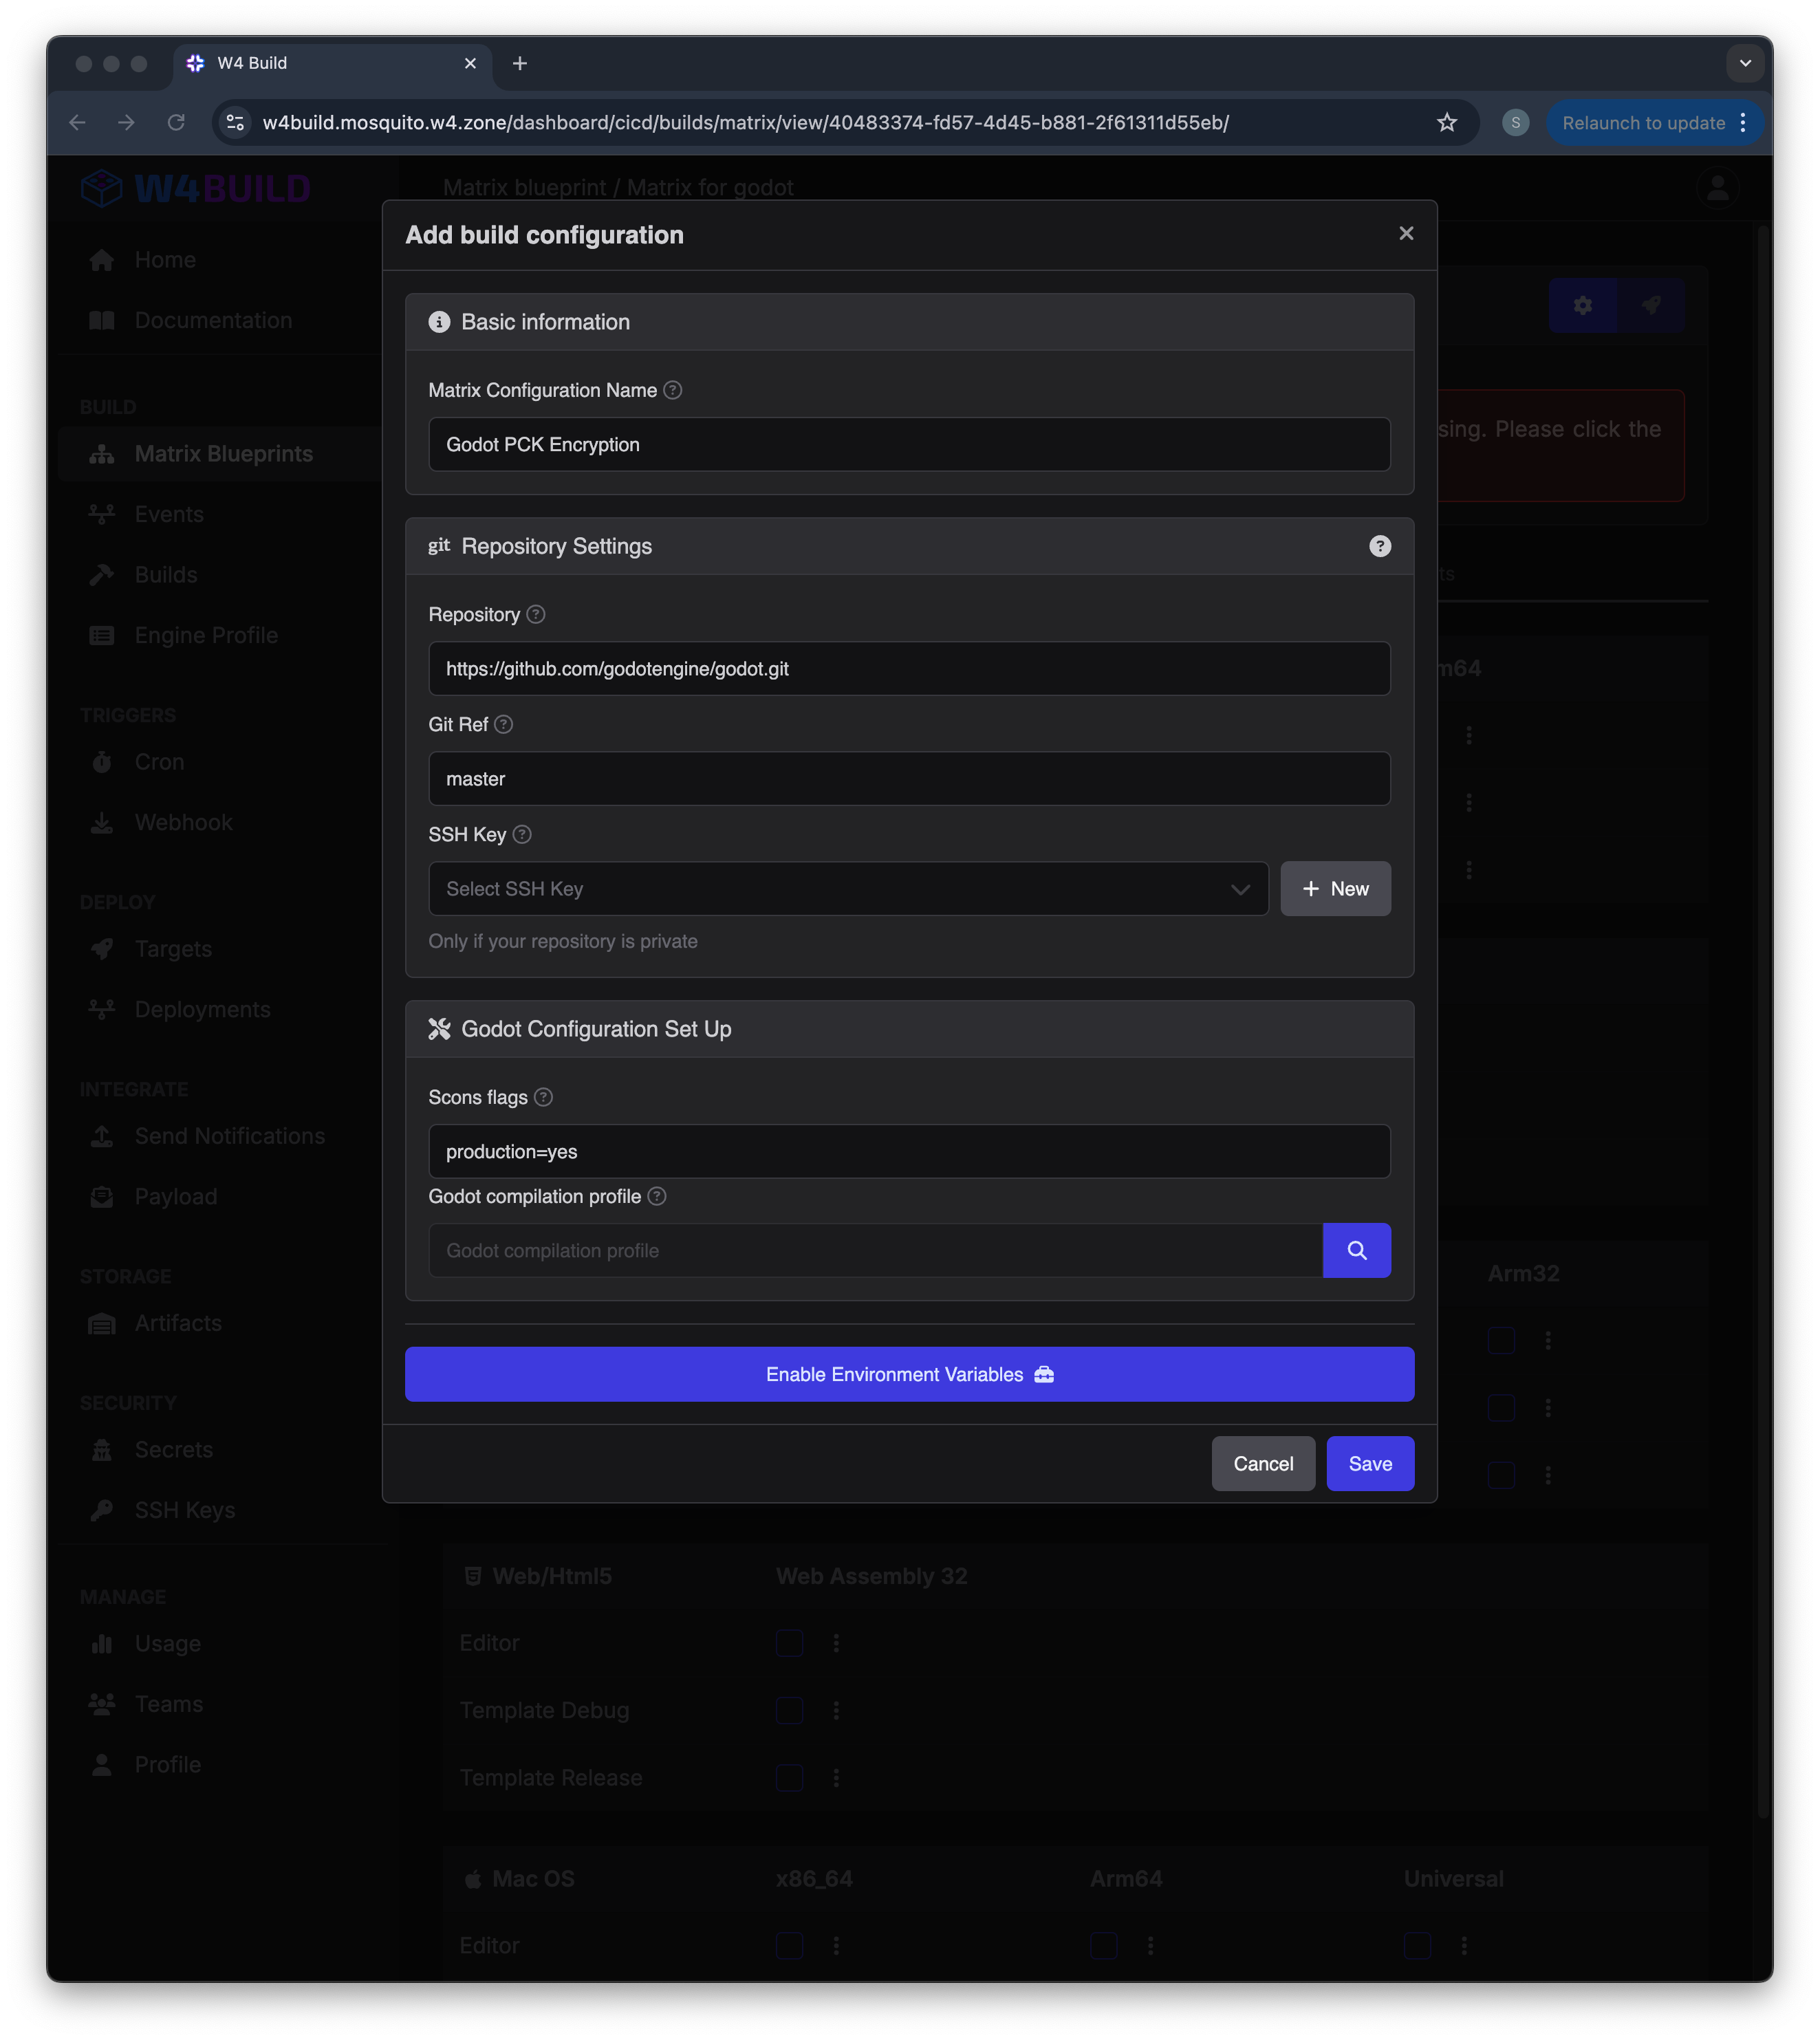Click the New SSH key button
Viewport: 1820px width, 2040px height.
pos(1335,888)
